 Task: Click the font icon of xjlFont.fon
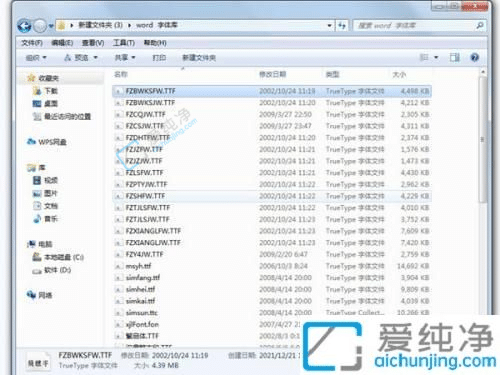118,324
